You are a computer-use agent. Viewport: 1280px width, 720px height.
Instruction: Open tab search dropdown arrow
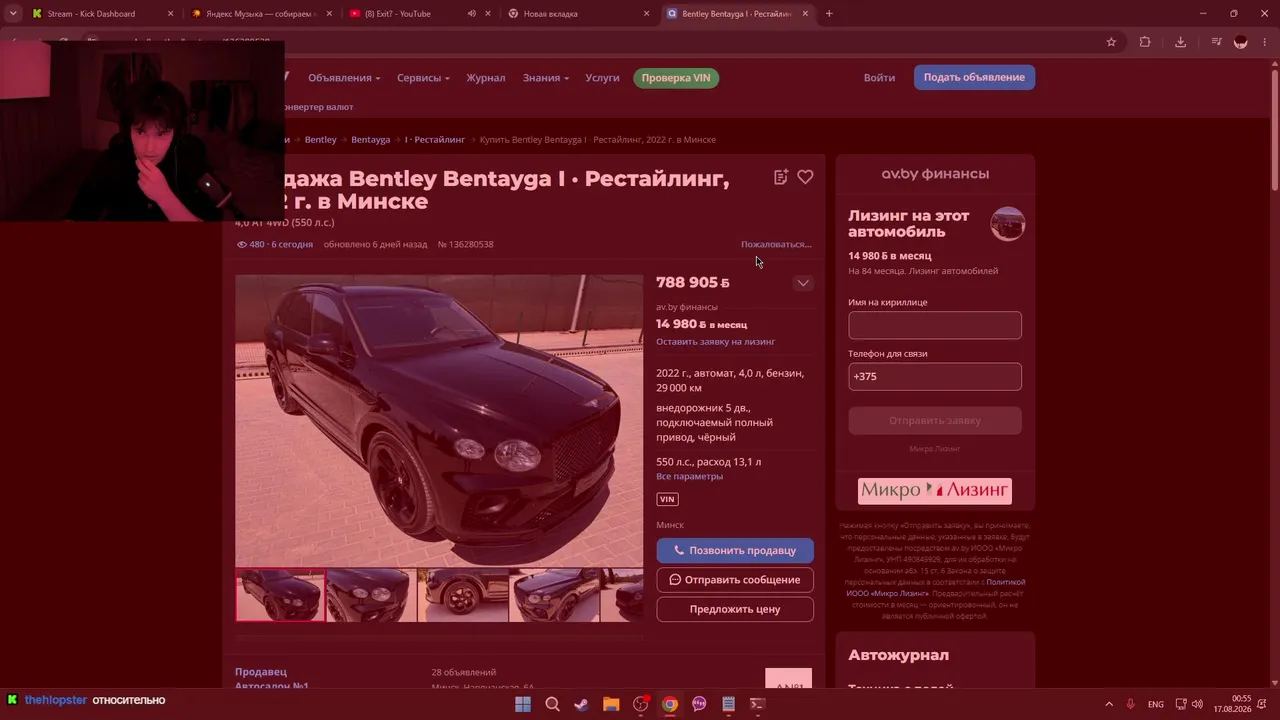point(13,14)
